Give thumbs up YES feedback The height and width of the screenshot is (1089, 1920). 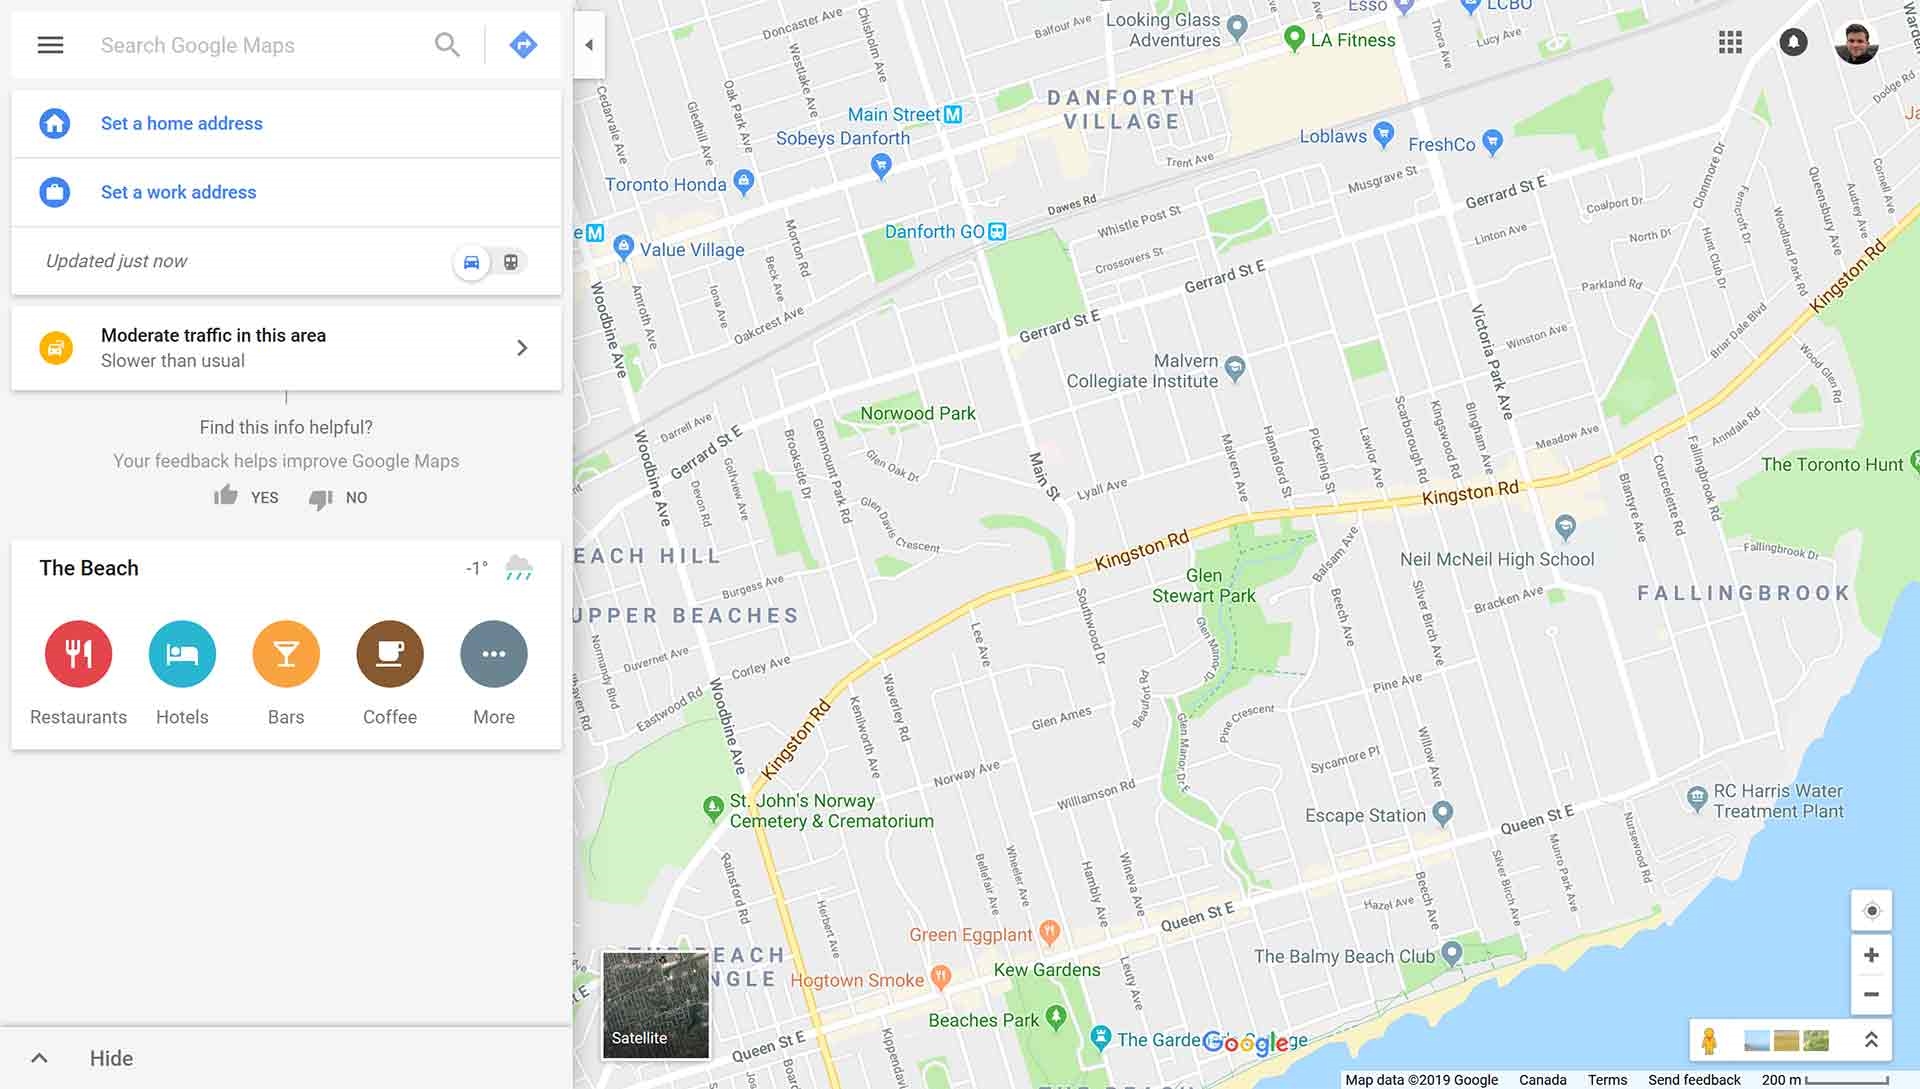246,497
